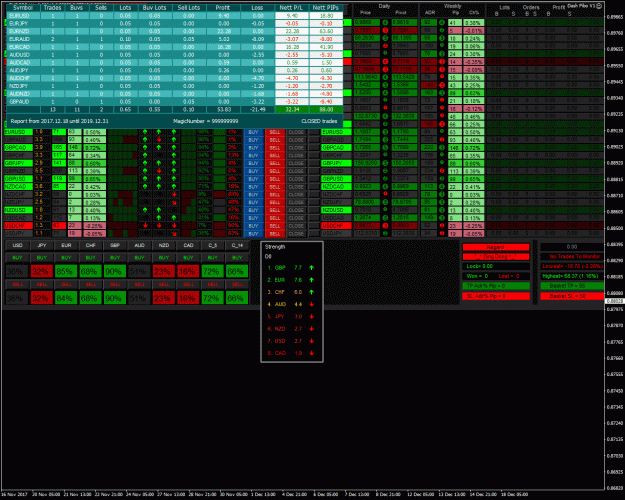Click the Lock= 0.00 field

point(496,266)
